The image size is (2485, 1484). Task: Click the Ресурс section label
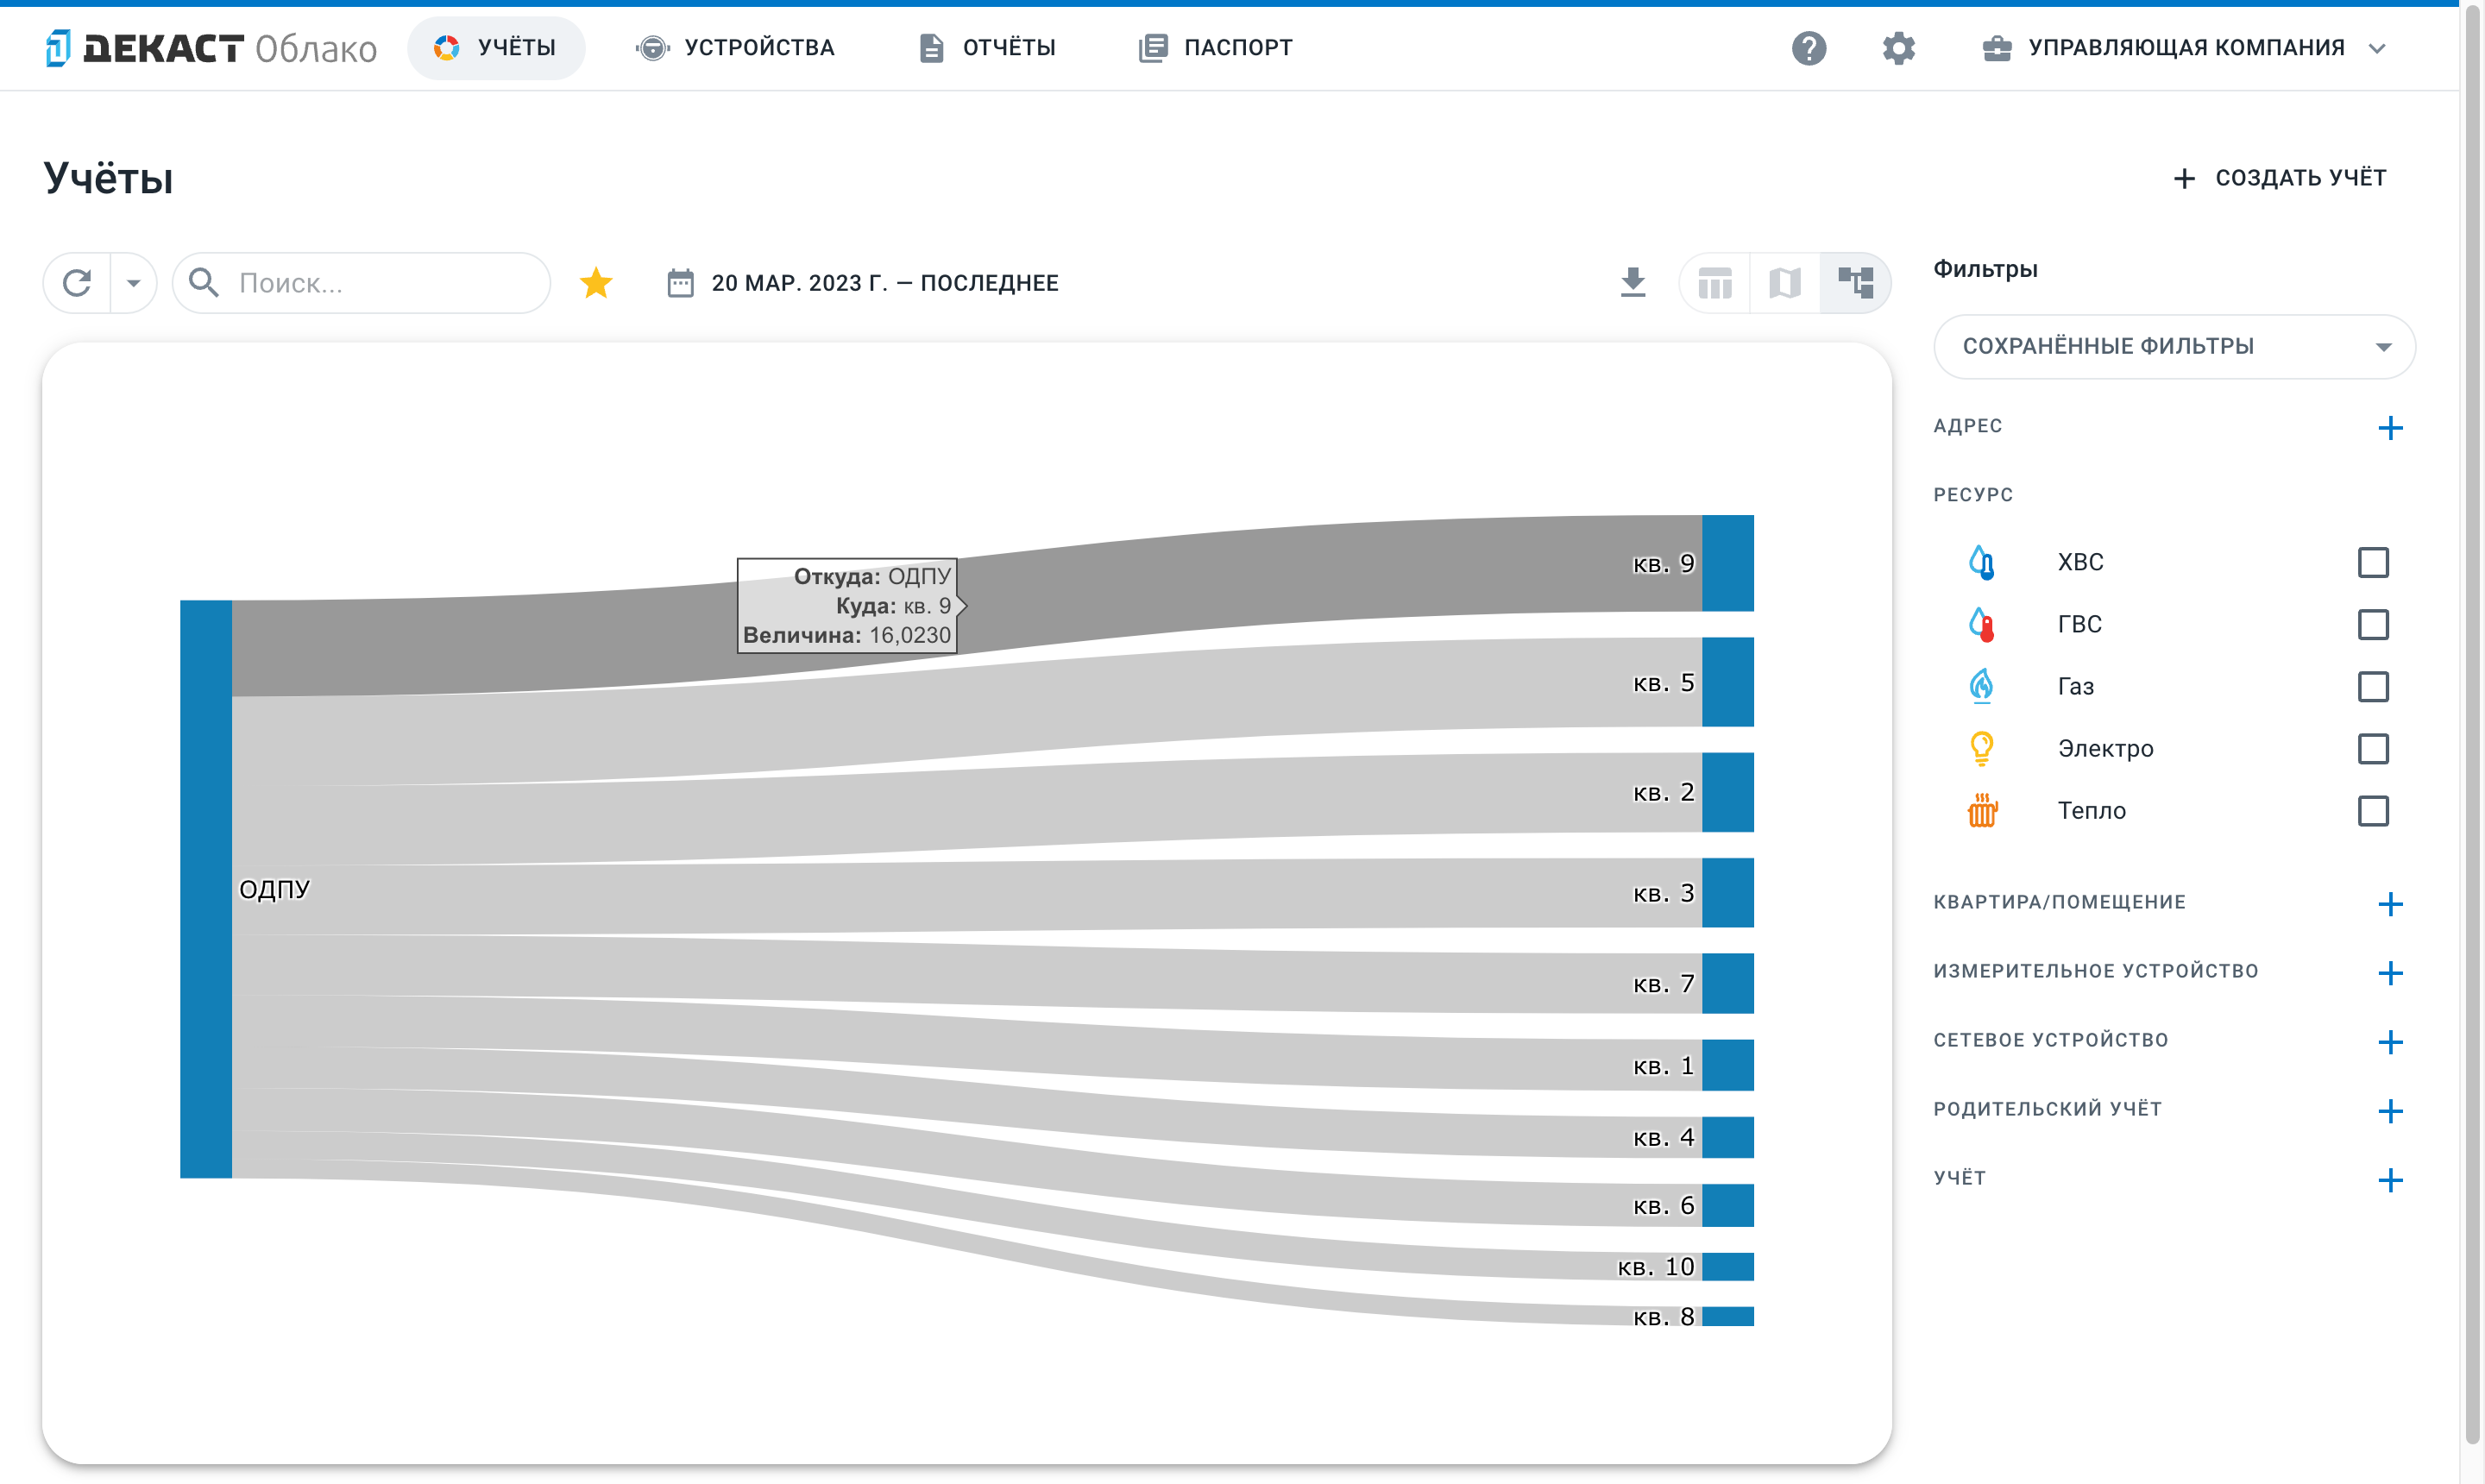1973,495
